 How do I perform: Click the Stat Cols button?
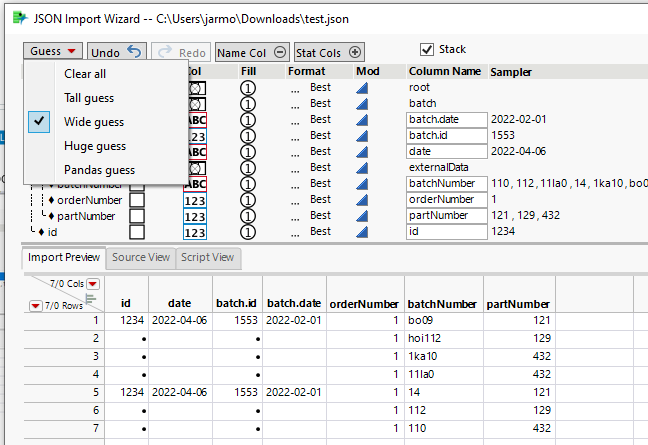coord(329,52)
